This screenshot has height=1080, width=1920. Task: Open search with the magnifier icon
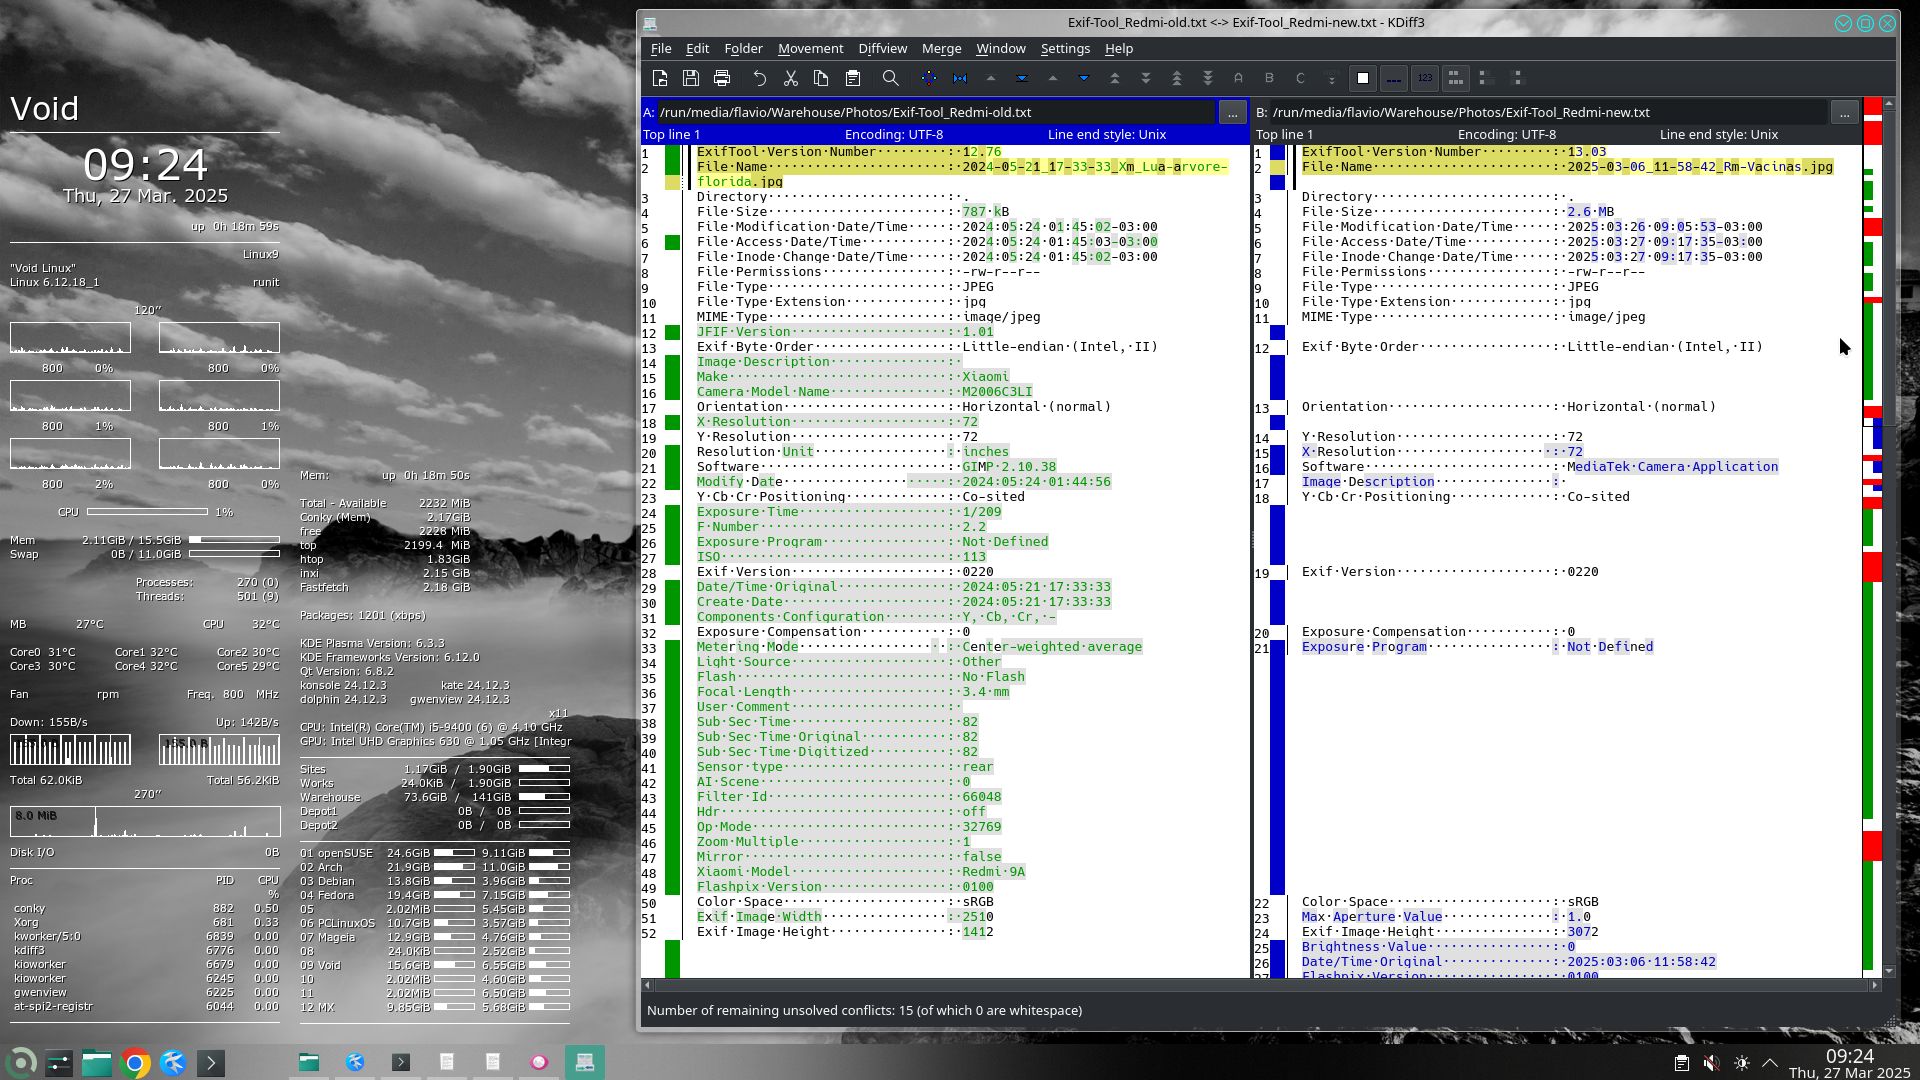coord(890,78)
